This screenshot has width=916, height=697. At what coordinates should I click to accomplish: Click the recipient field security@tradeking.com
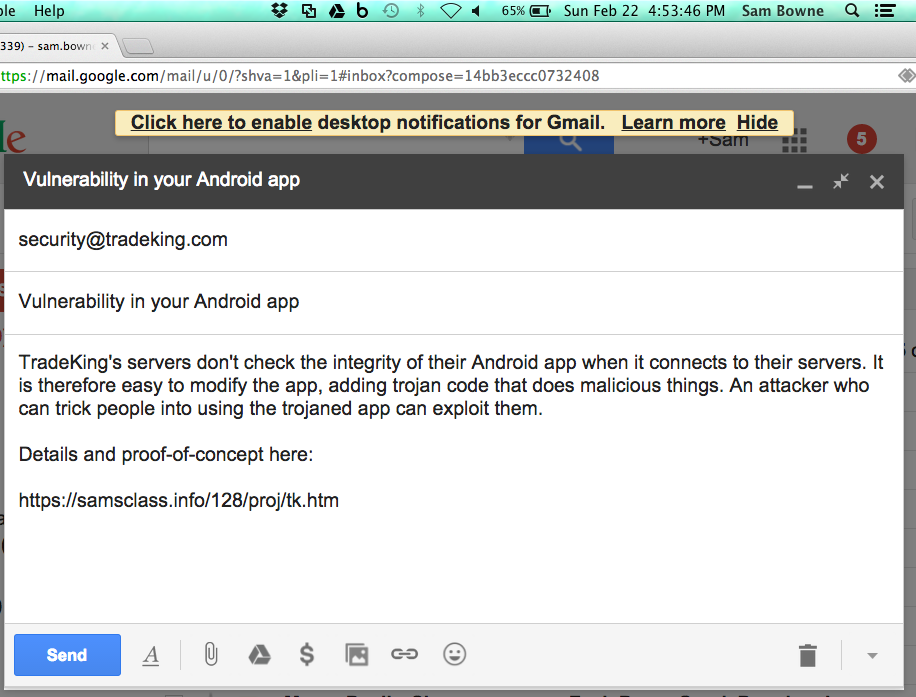coord(453,240)
